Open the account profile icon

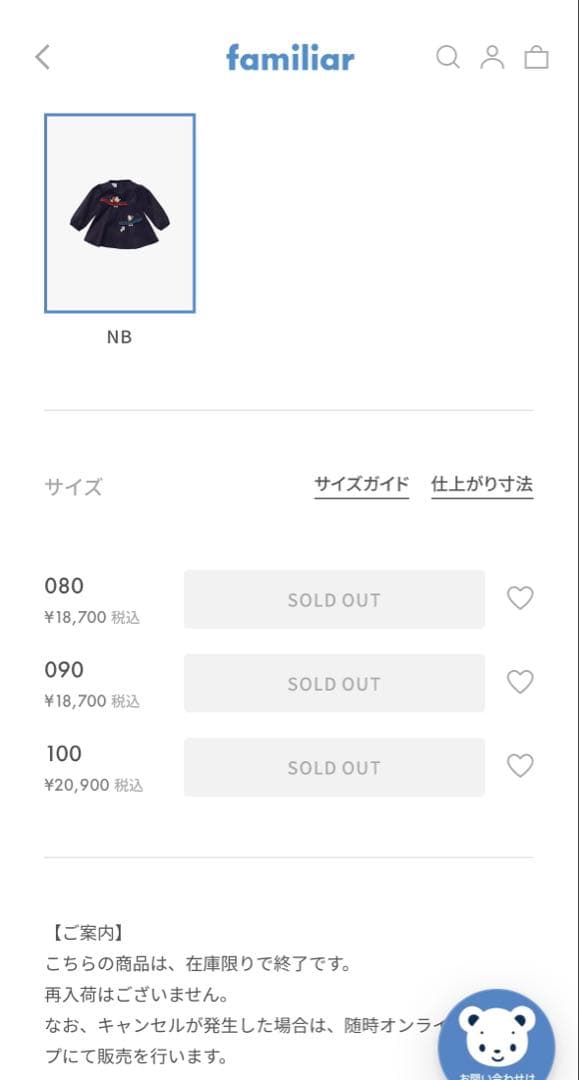point(491,58)
